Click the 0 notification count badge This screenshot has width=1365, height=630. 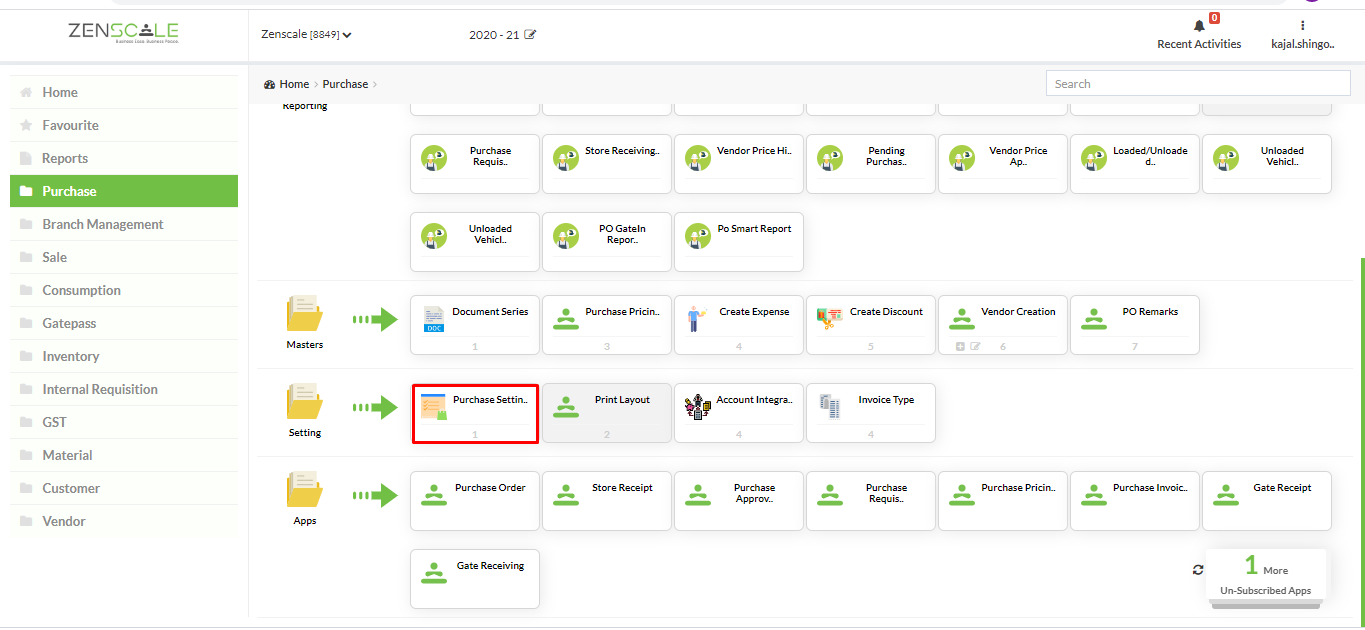[x=1214, y=18]
